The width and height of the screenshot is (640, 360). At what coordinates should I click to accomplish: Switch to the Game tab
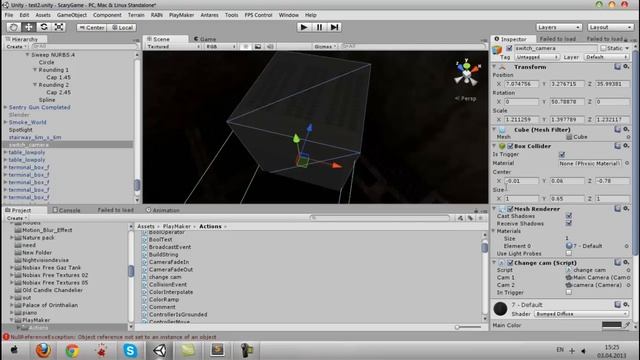click(x=205, y=39)
